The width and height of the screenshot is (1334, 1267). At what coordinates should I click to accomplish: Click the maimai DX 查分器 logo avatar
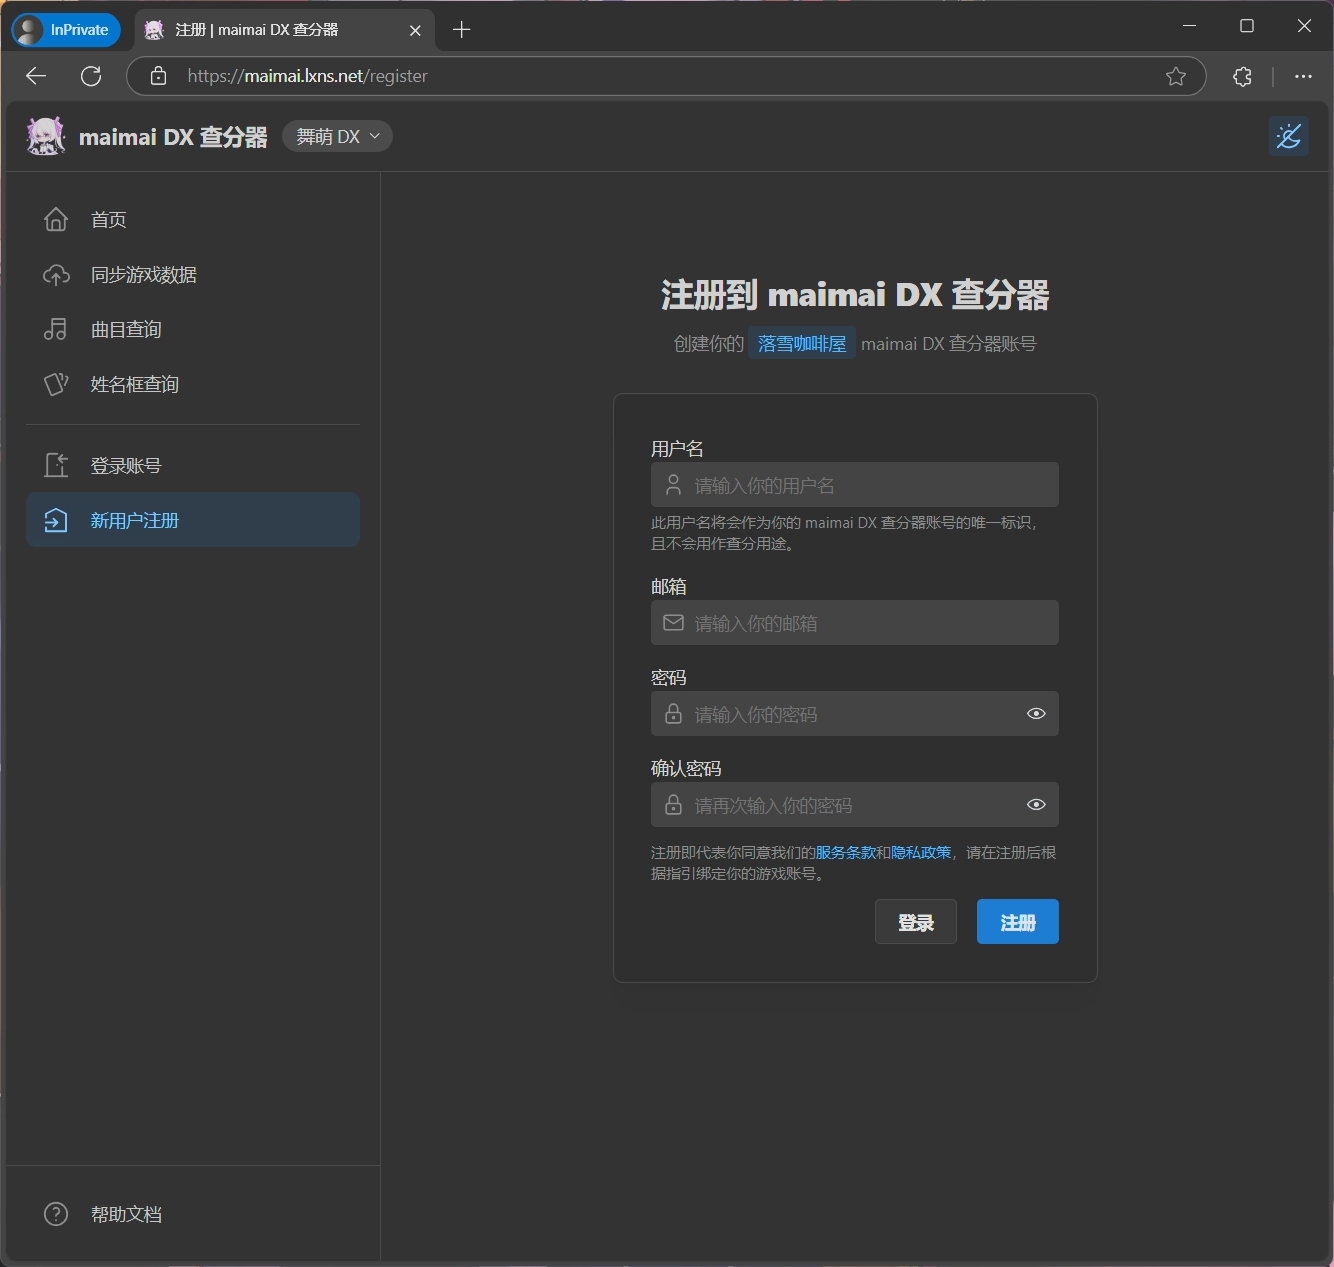46,137
